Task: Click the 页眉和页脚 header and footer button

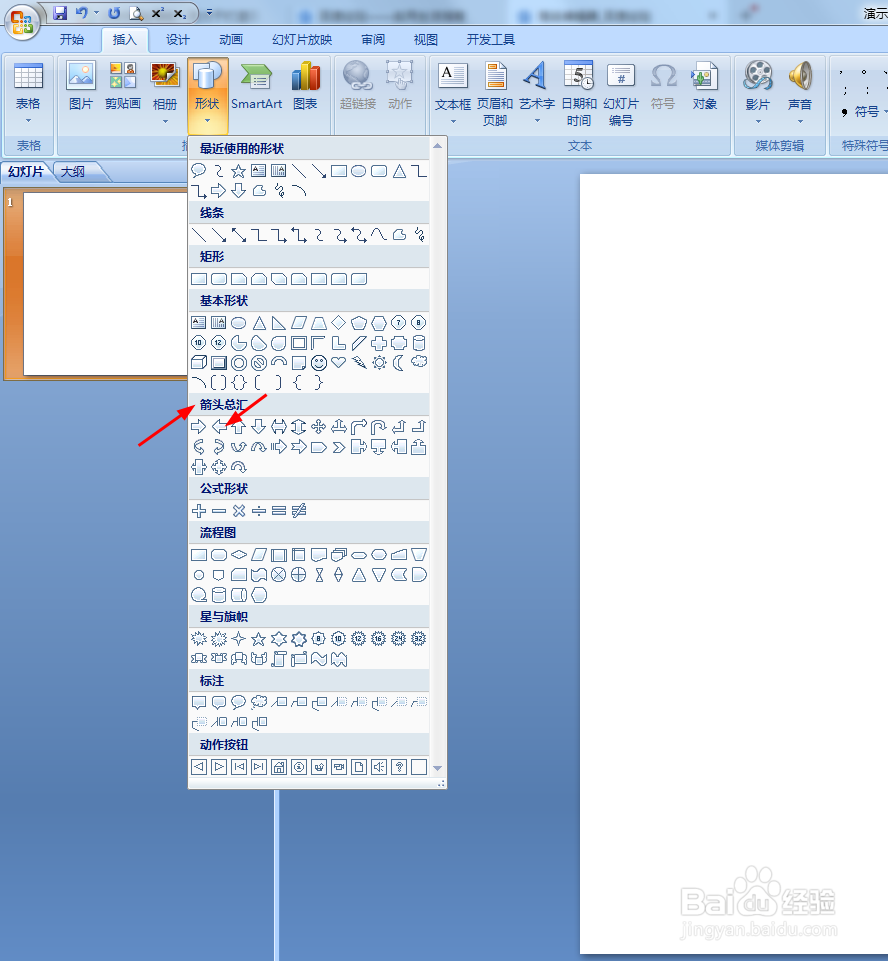Action: 495,94
